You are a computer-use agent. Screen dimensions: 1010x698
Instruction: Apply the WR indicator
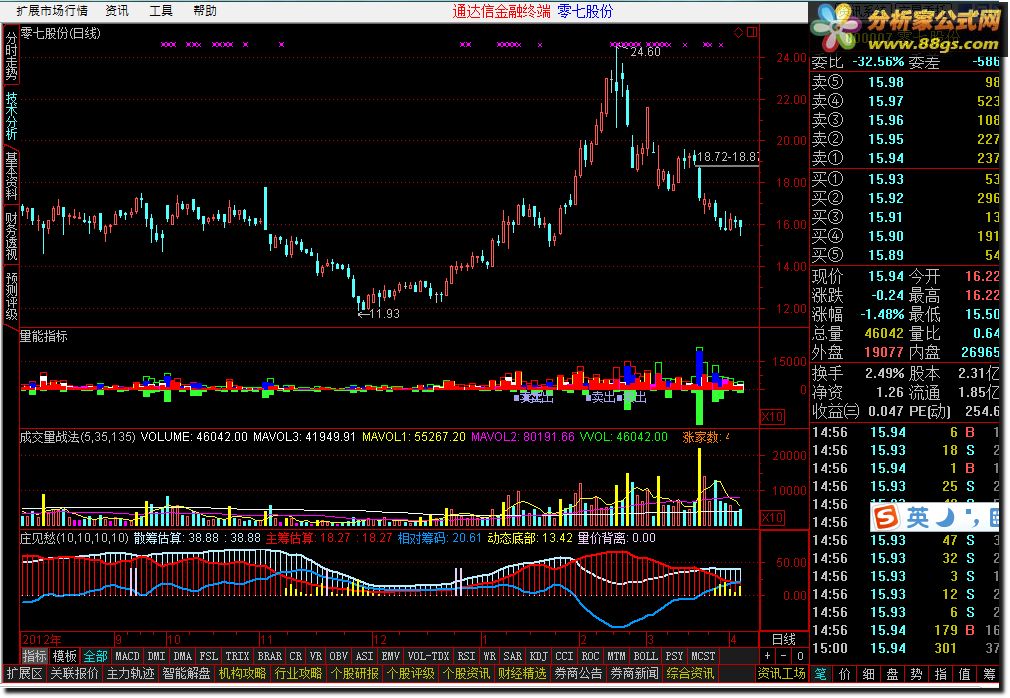click(x=489, y=656)
